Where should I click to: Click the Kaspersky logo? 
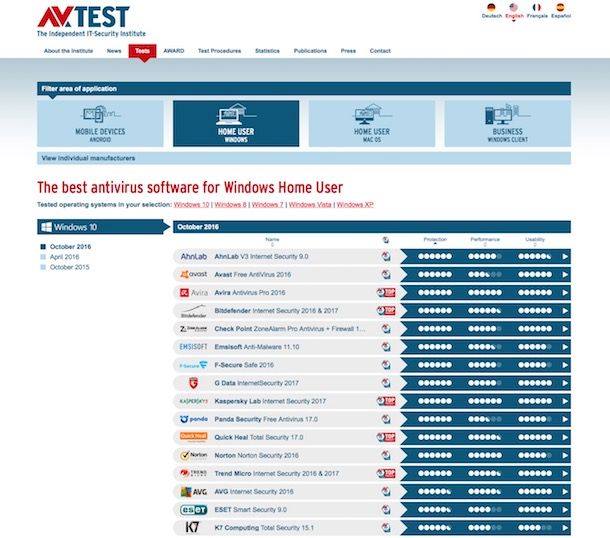(x=193, y=401)
